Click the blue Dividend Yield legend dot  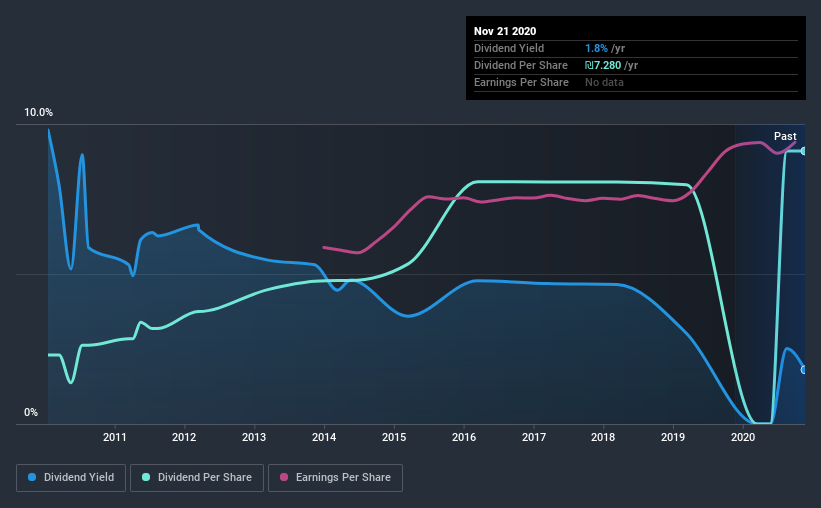point(32,477)
